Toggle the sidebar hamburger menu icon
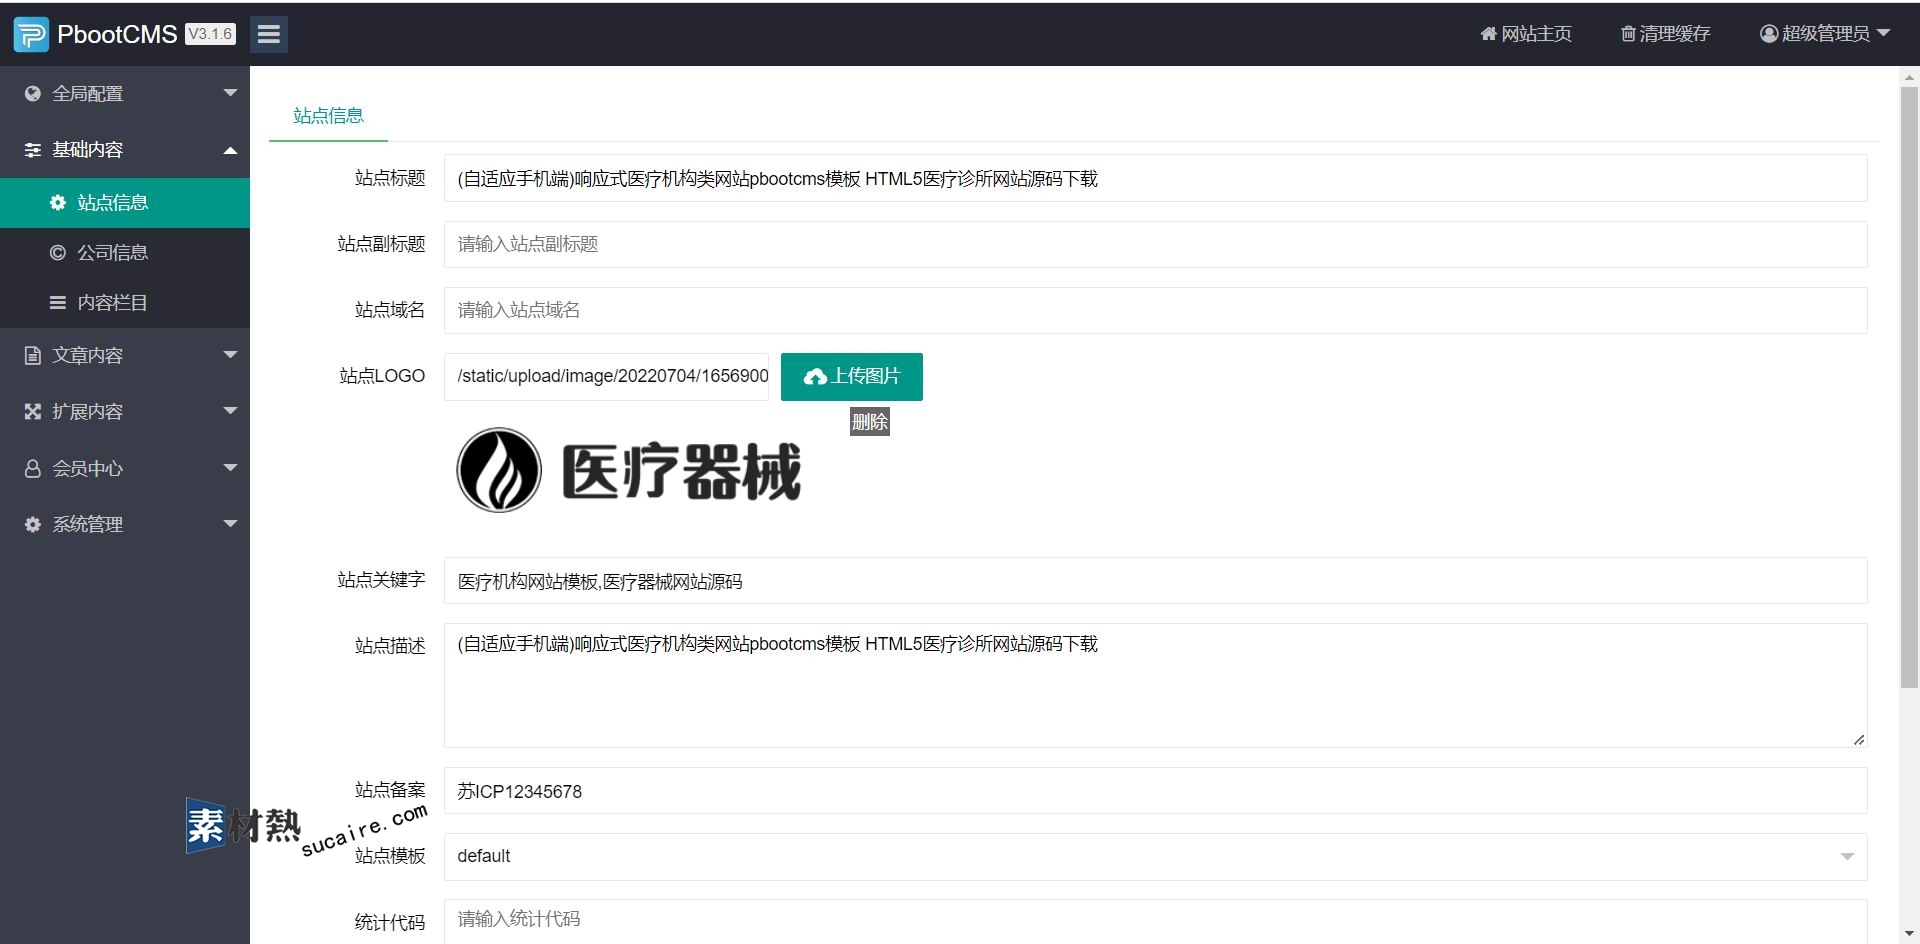This screenshot has height=944, width=1920. (x=268, y=34)
